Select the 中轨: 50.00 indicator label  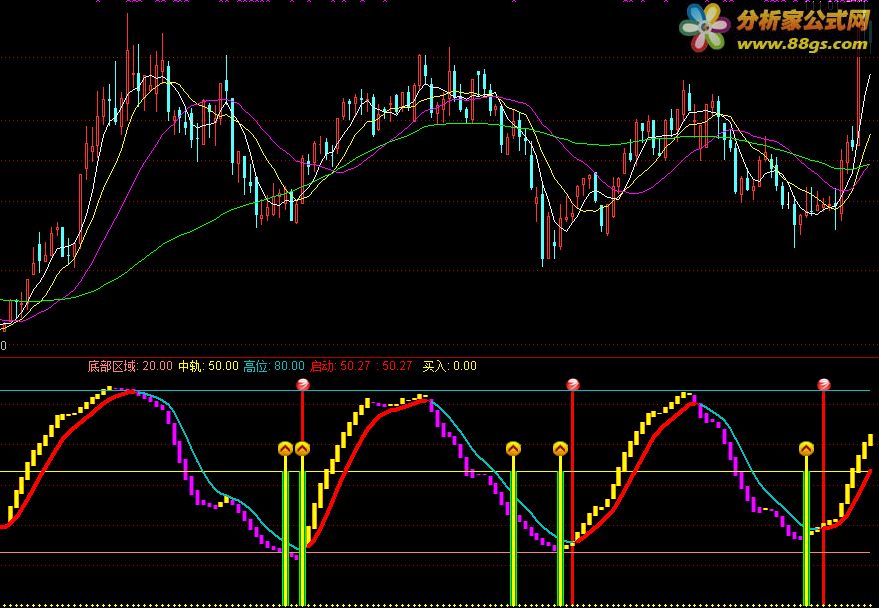[x=209, y=366]
